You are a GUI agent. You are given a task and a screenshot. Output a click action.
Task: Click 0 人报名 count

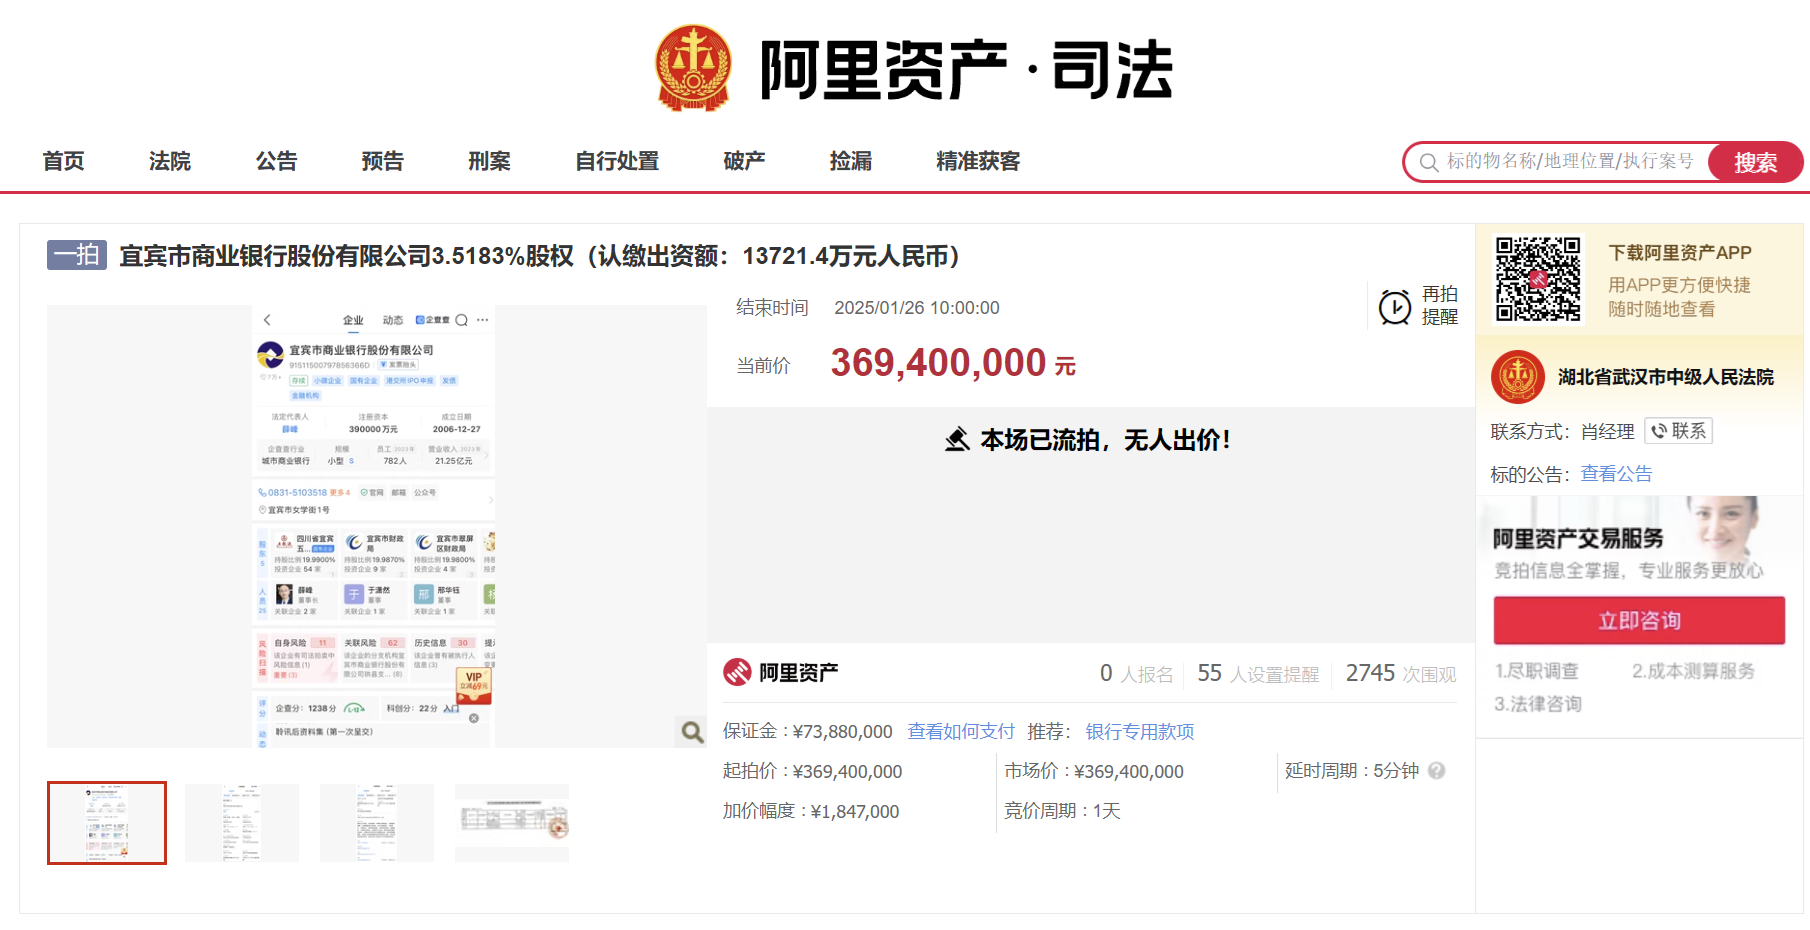click(x=1137, y=674)
